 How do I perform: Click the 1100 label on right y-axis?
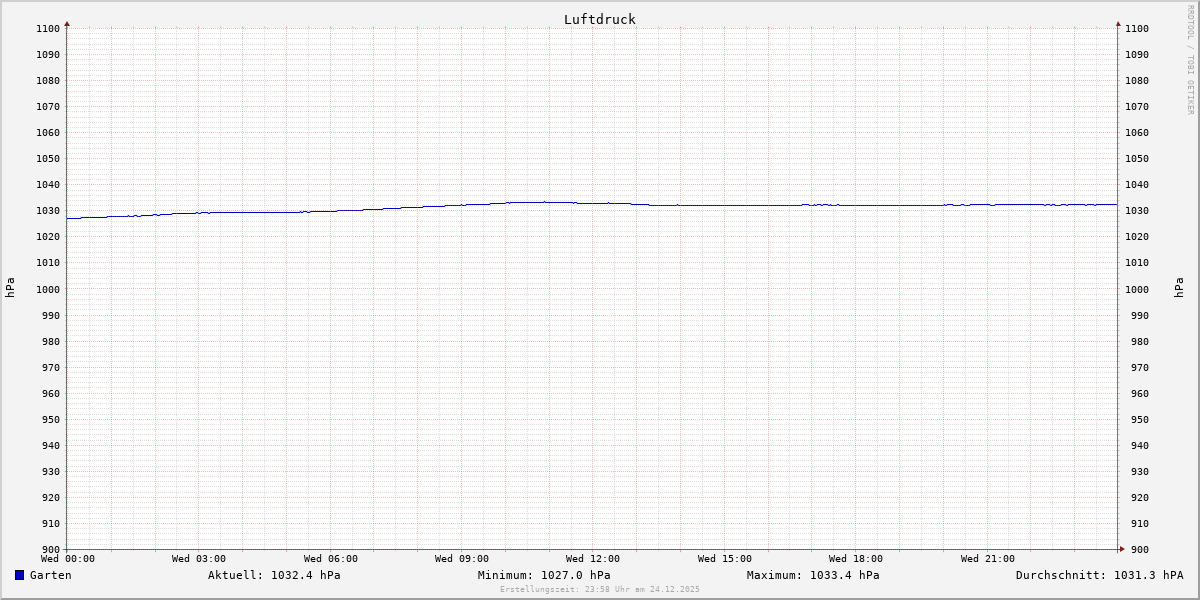pos(1138,28)
